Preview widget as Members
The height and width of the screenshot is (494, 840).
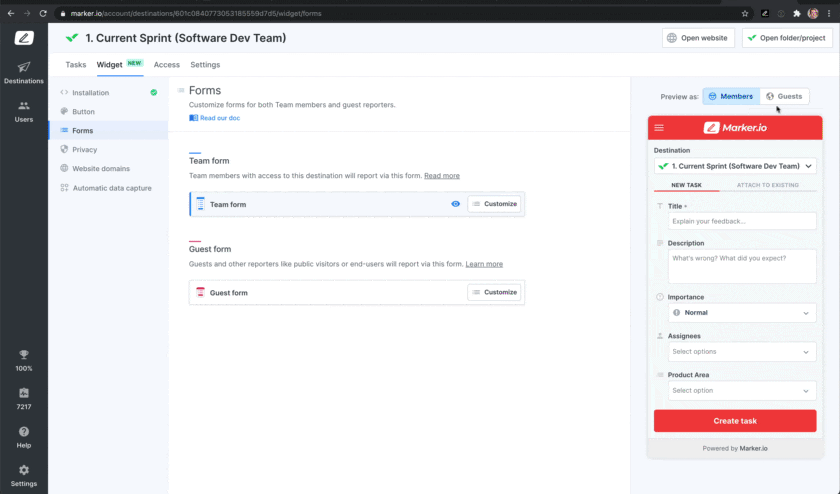[x=731, y=96]
